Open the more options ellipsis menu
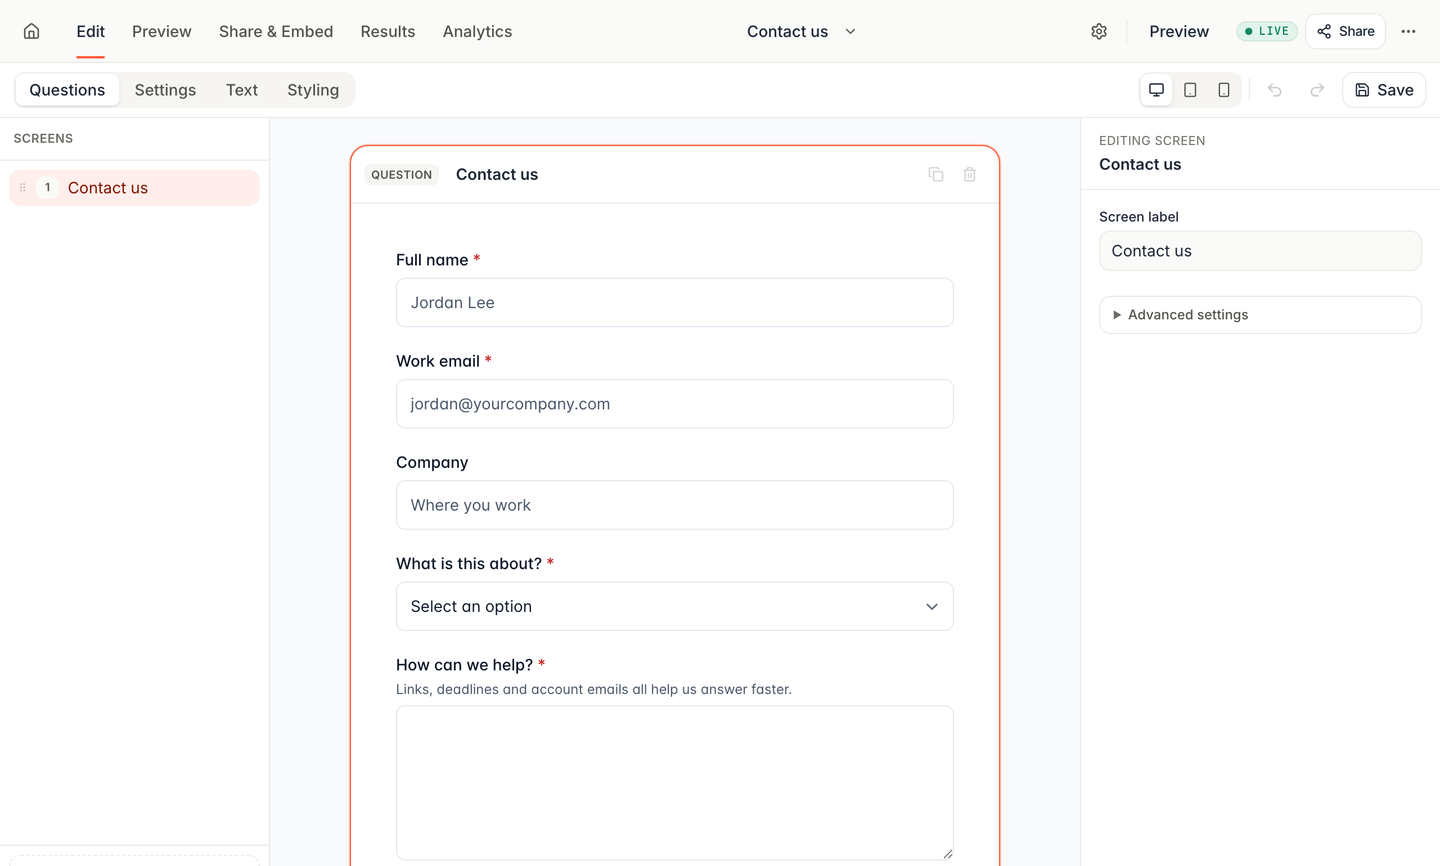This screenshot has width=1440, height=866. point(1408,31)
